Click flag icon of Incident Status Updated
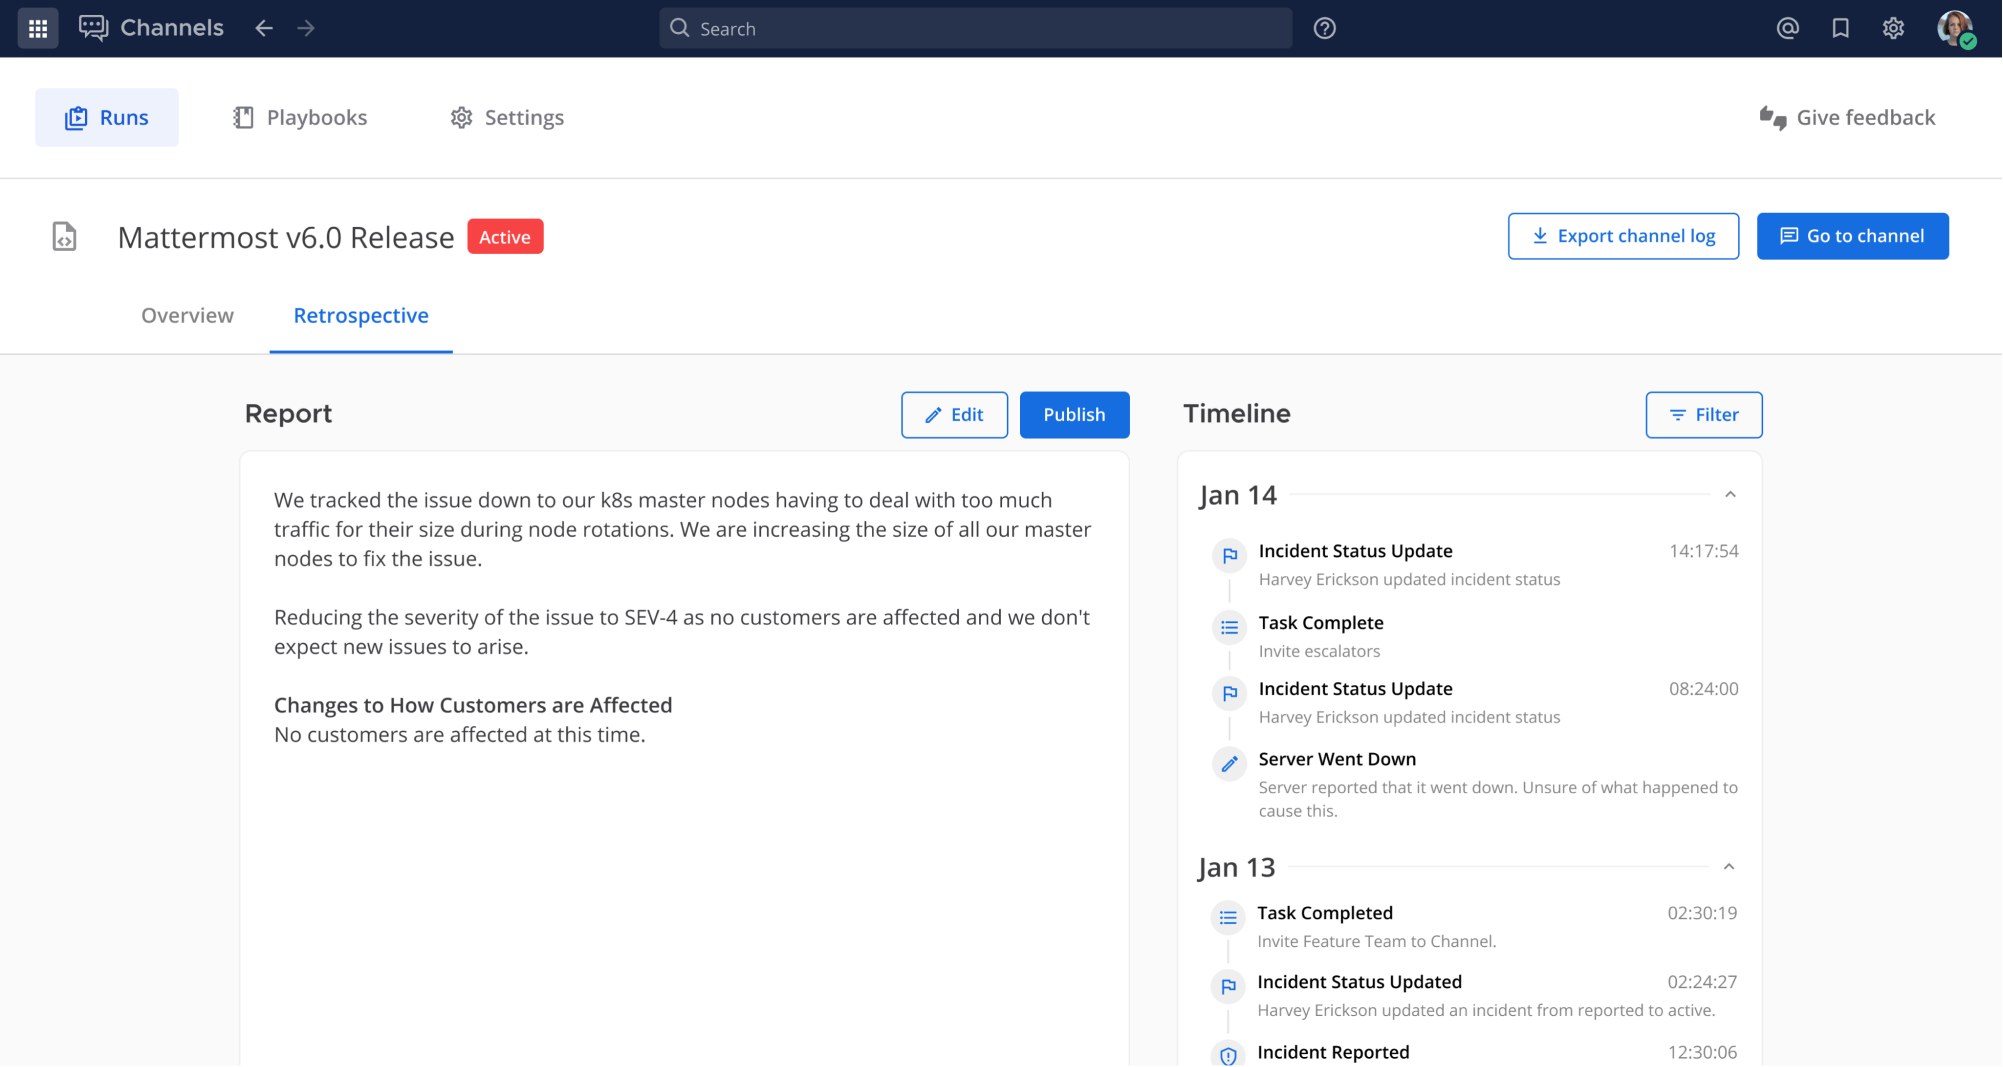Viewport: 2003px width, 1067px height. coord(1228,987)
